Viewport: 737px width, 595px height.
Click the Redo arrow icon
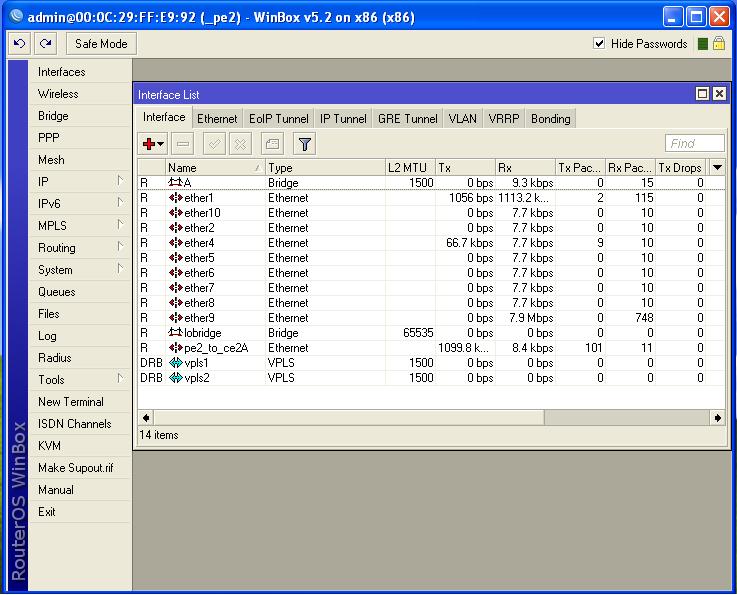[x=46, y=44]
